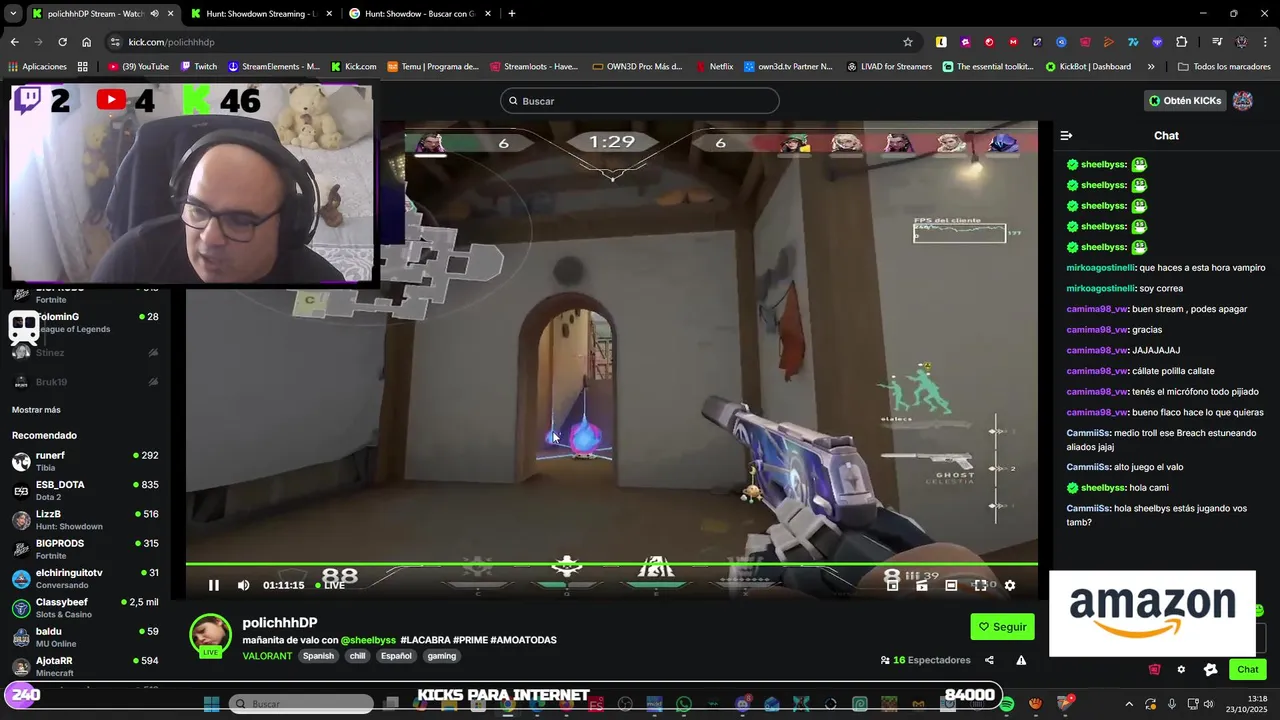The height and width of the screenshot is (720, 1280).
Task: Mute the polichhhDP tab audio icon
Action: 154,14
